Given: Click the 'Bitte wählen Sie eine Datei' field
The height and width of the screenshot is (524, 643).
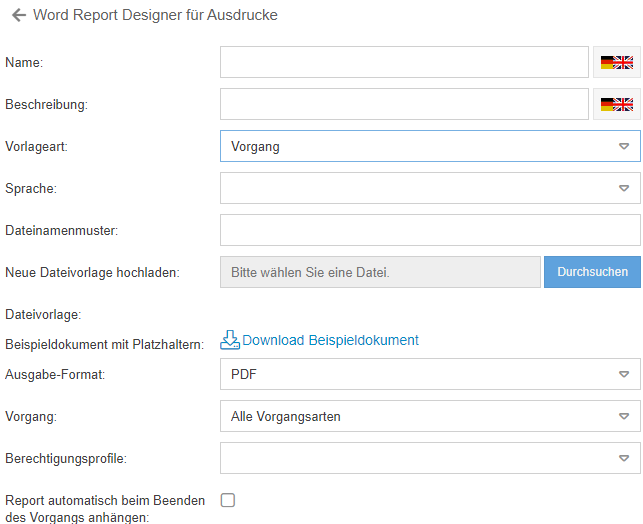Looking at the screenshot, I should (380, 272).
